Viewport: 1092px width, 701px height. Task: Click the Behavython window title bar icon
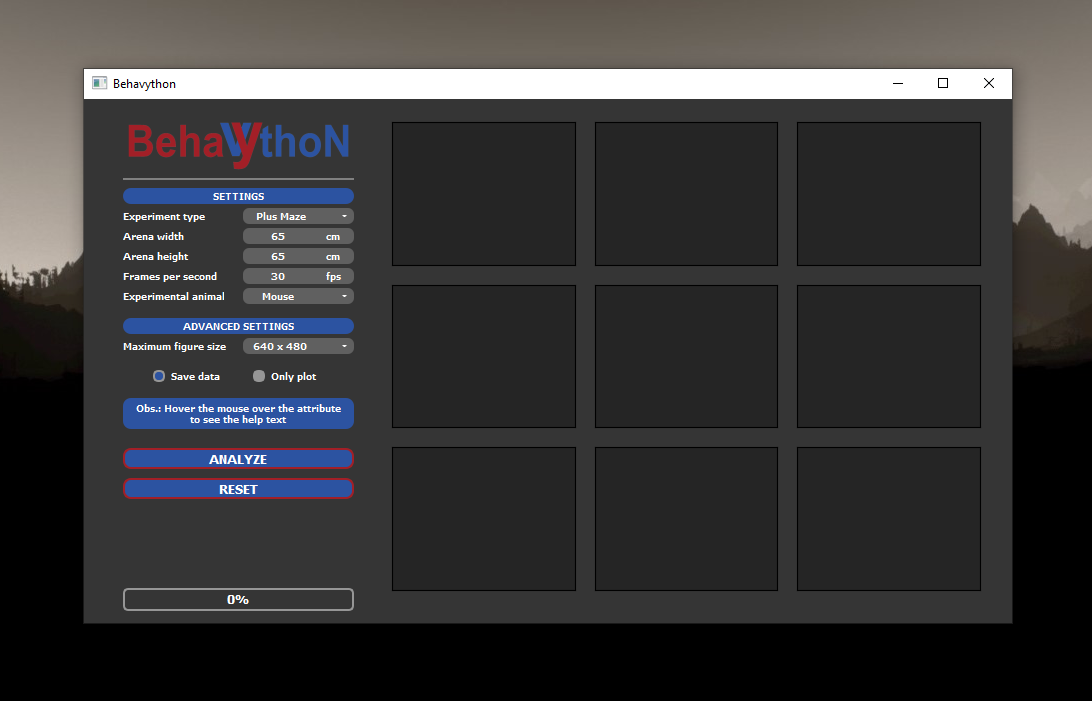pos(99,84)
